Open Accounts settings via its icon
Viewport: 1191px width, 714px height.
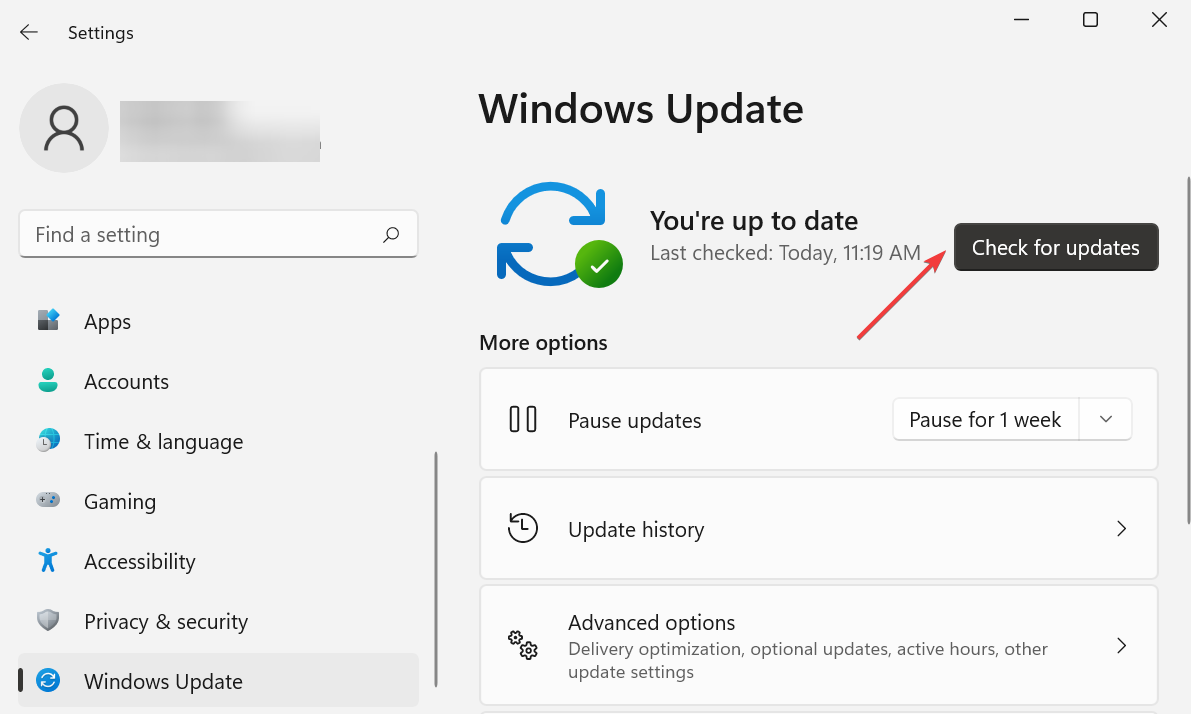point(47,380)
